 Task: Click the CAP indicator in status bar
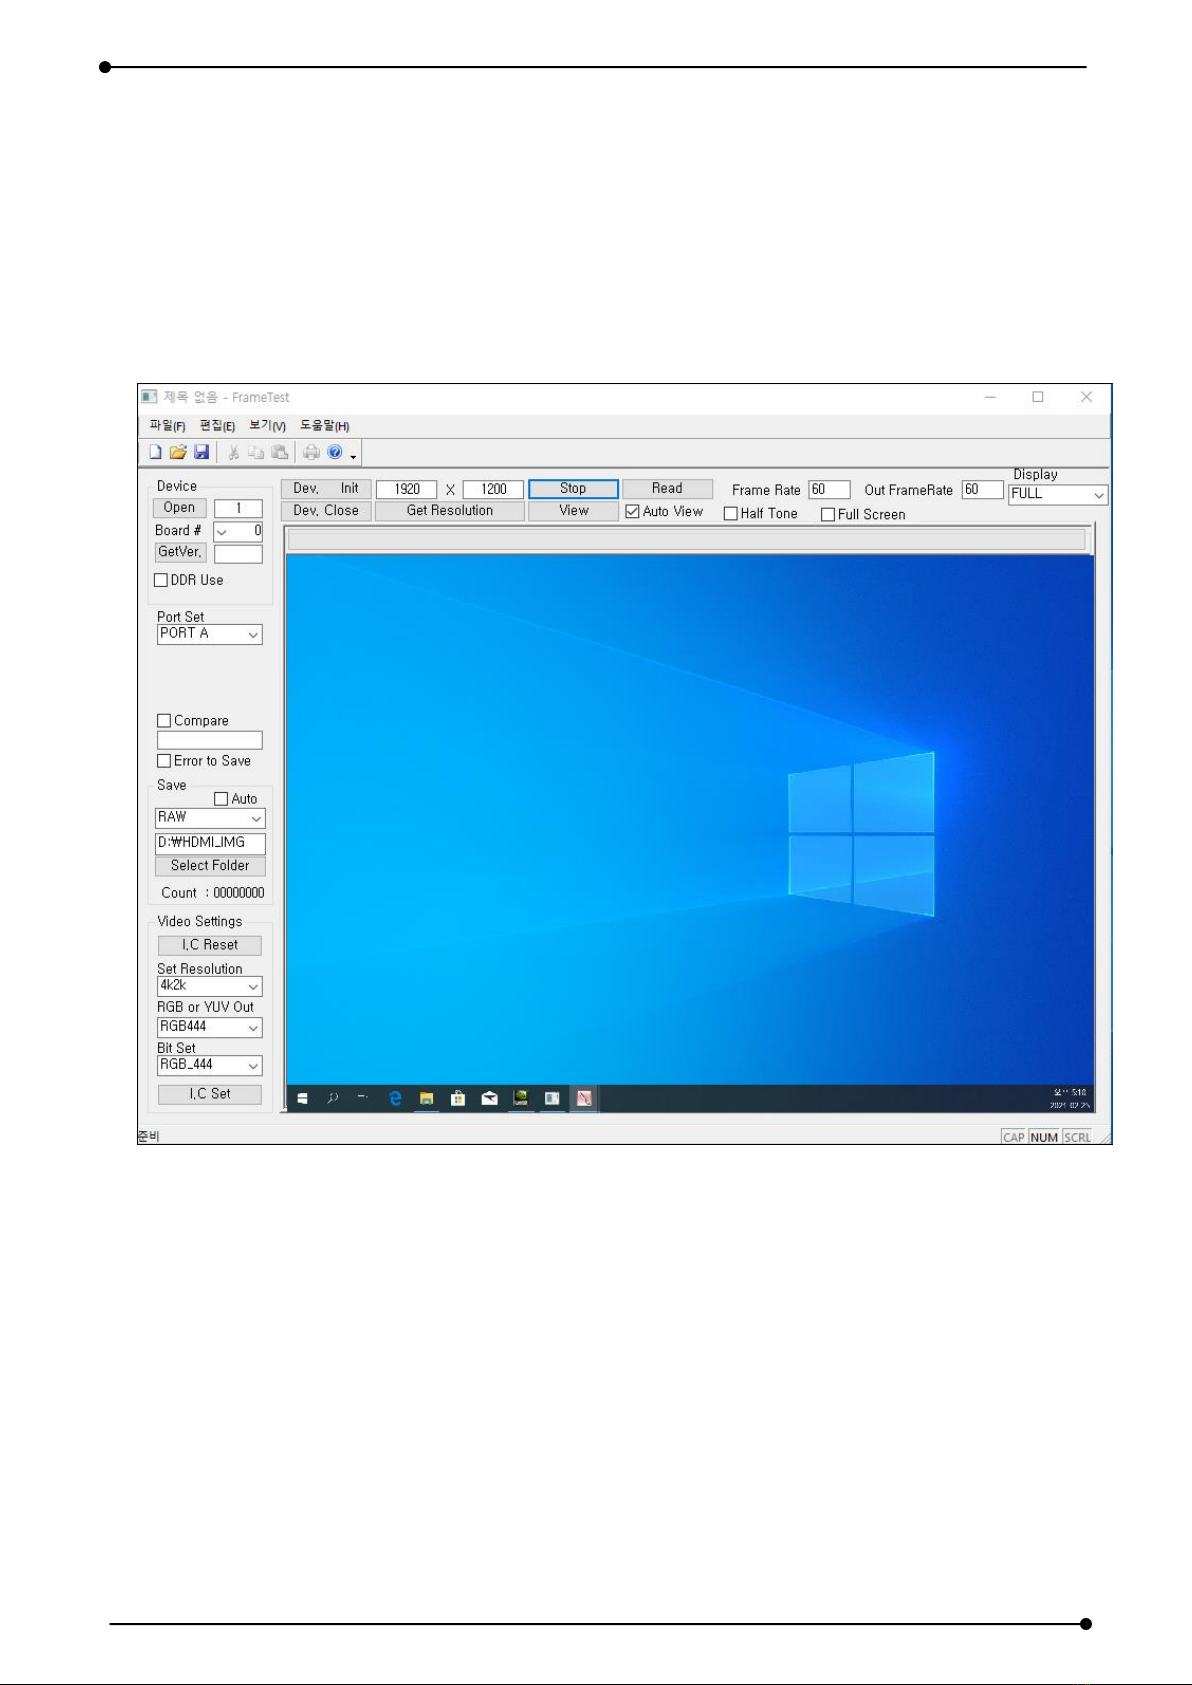coord(1014,1137)
